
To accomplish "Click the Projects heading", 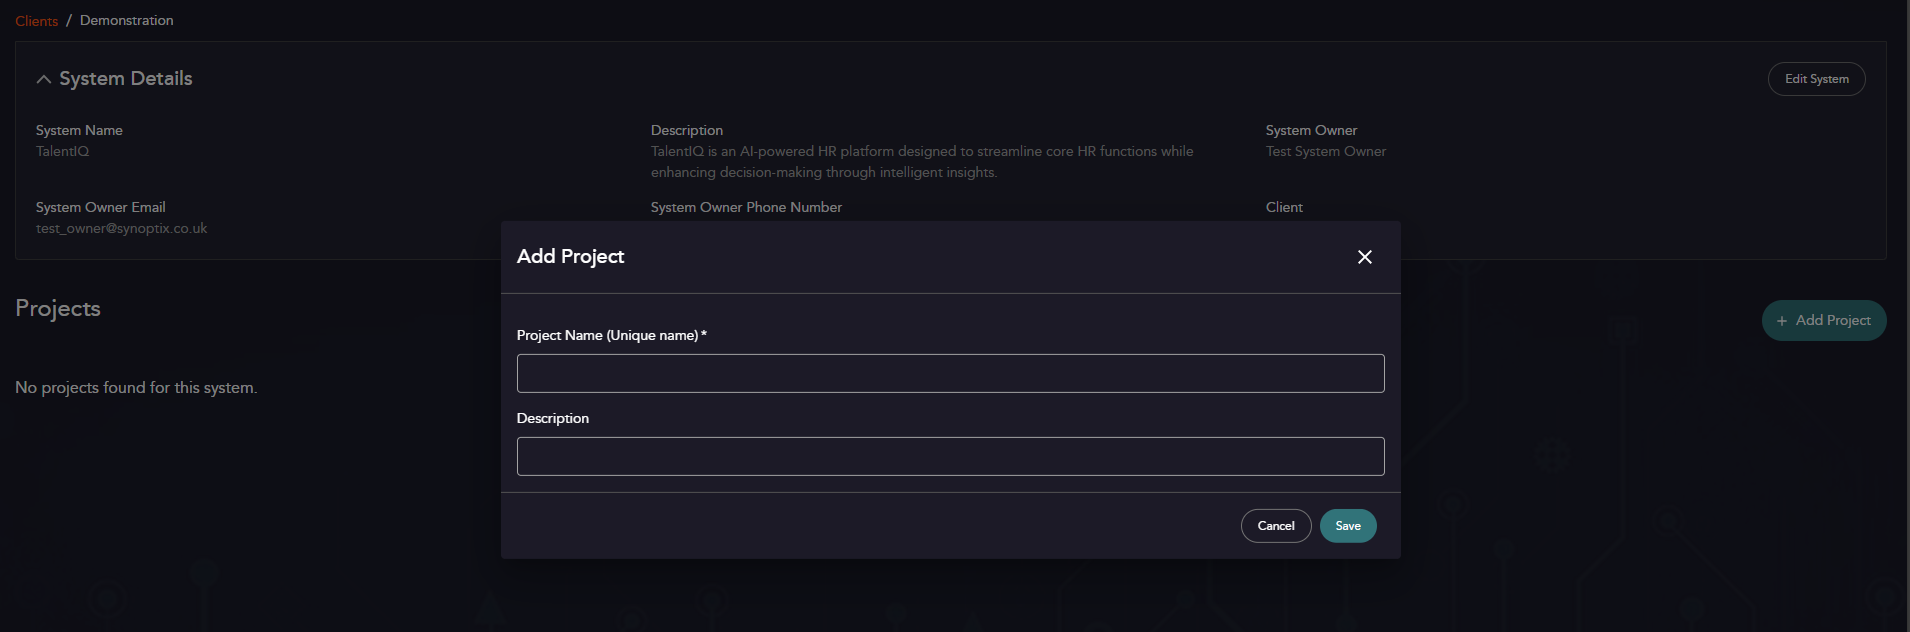I will pyautogui.click(x=58, y=308).
